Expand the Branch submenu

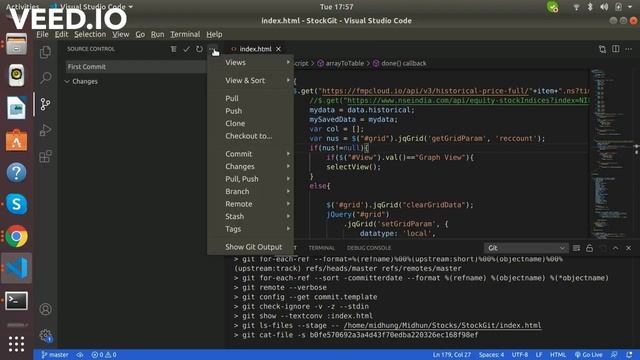[x=250, y=191]
